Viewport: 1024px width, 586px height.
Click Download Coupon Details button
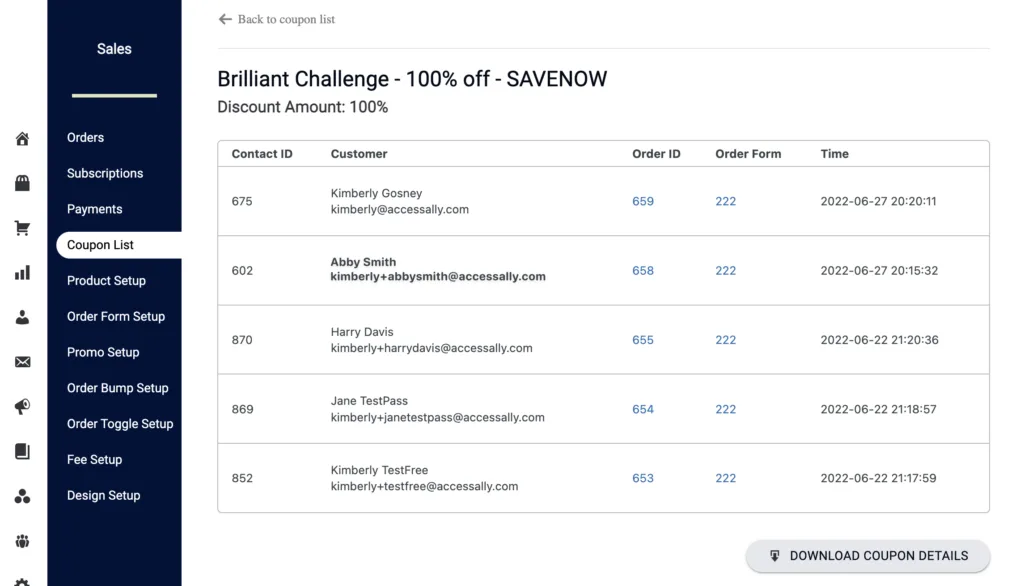coord(868,556)
